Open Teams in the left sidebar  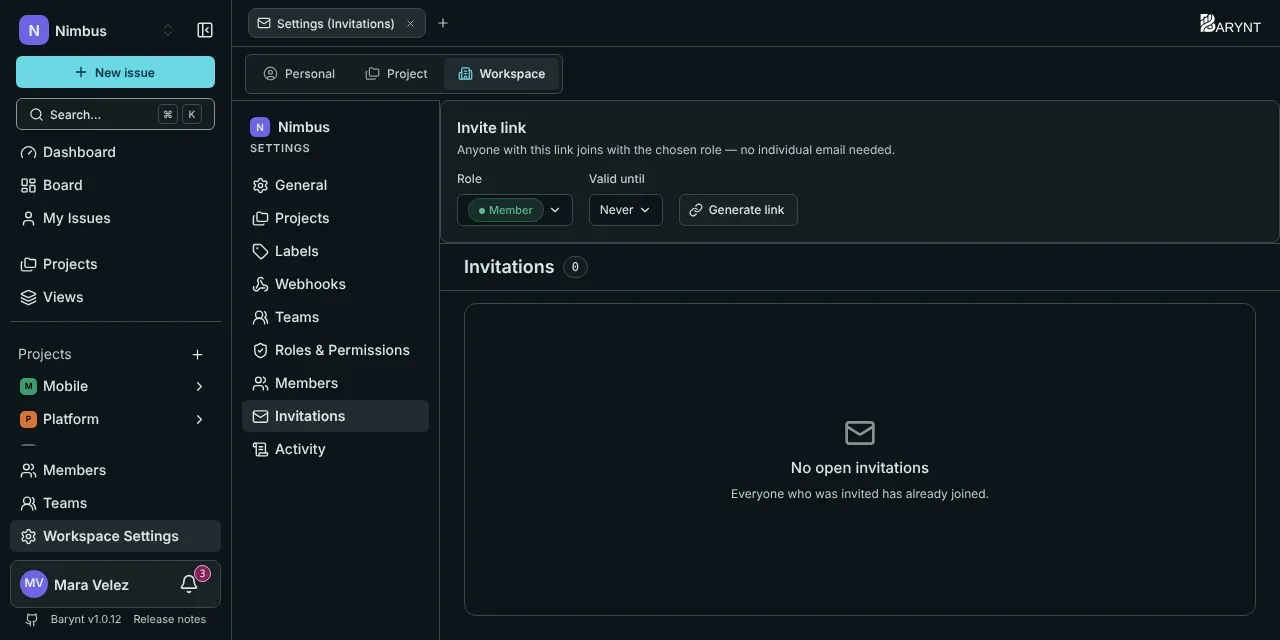pos(115,503)
